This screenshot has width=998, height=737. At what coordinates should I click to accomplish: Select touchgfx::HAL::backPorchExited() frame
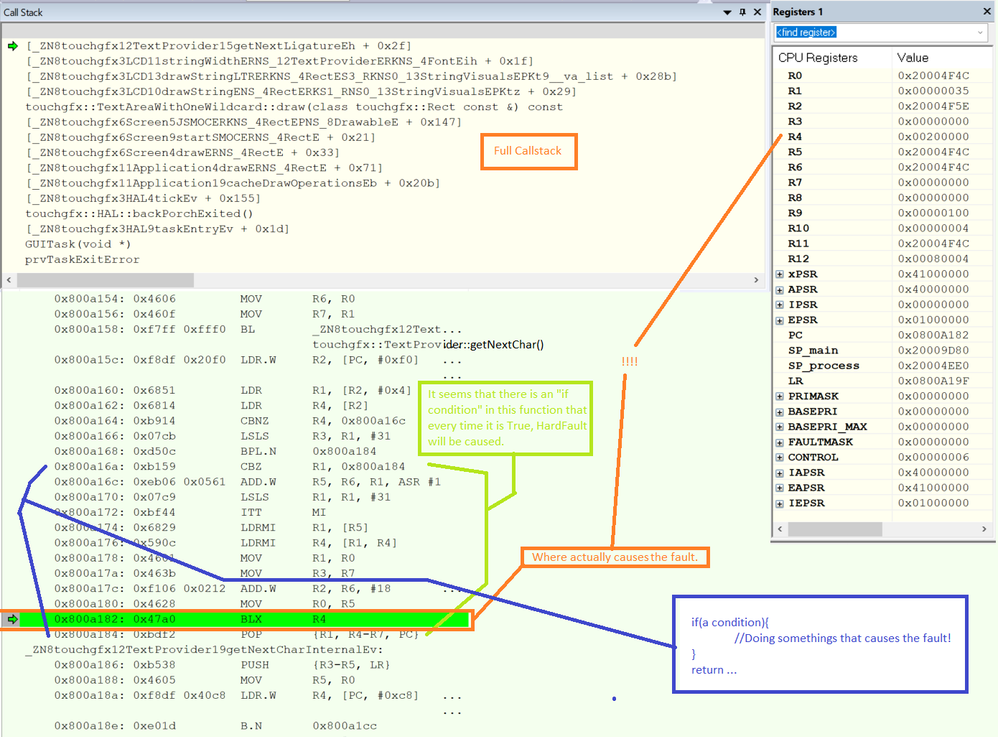click(x=139, y=214)
